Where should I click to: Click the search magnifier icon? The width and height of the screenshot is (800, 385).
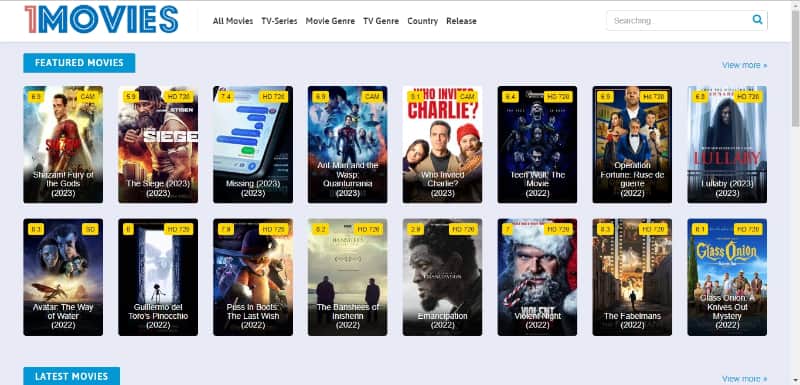click(x=757, y=20)
